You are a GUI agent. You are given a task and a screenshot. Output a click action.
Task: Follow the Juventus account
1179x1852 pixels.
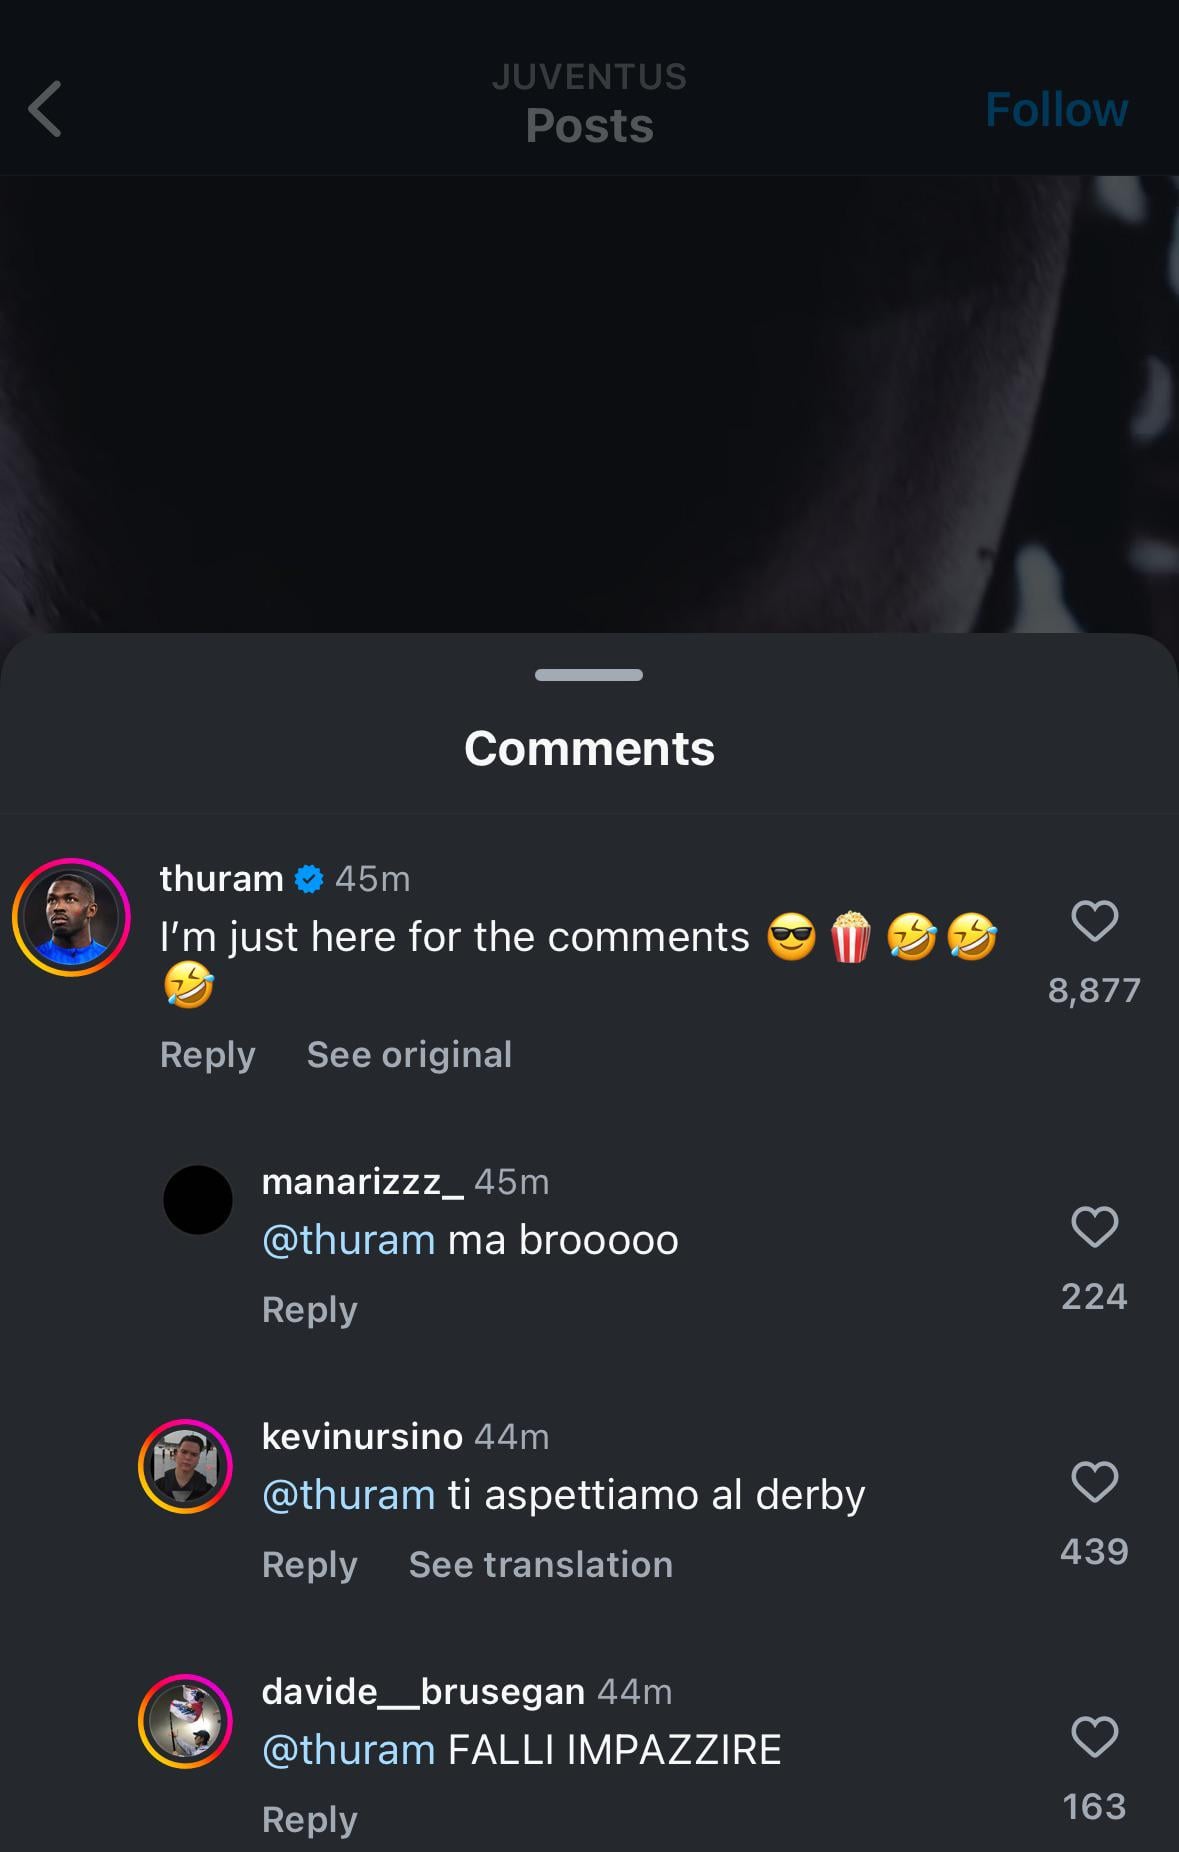click(x=1056, y=109)
